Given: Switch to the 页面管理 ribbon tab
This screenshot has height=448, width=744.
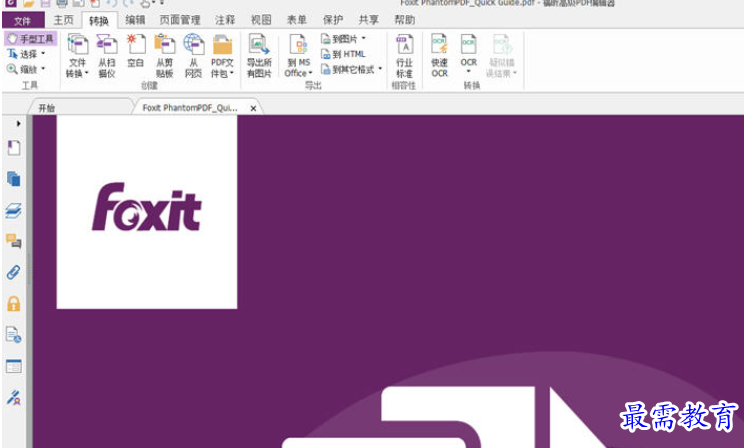Looking at the screenshot, I should click(180, 20).
